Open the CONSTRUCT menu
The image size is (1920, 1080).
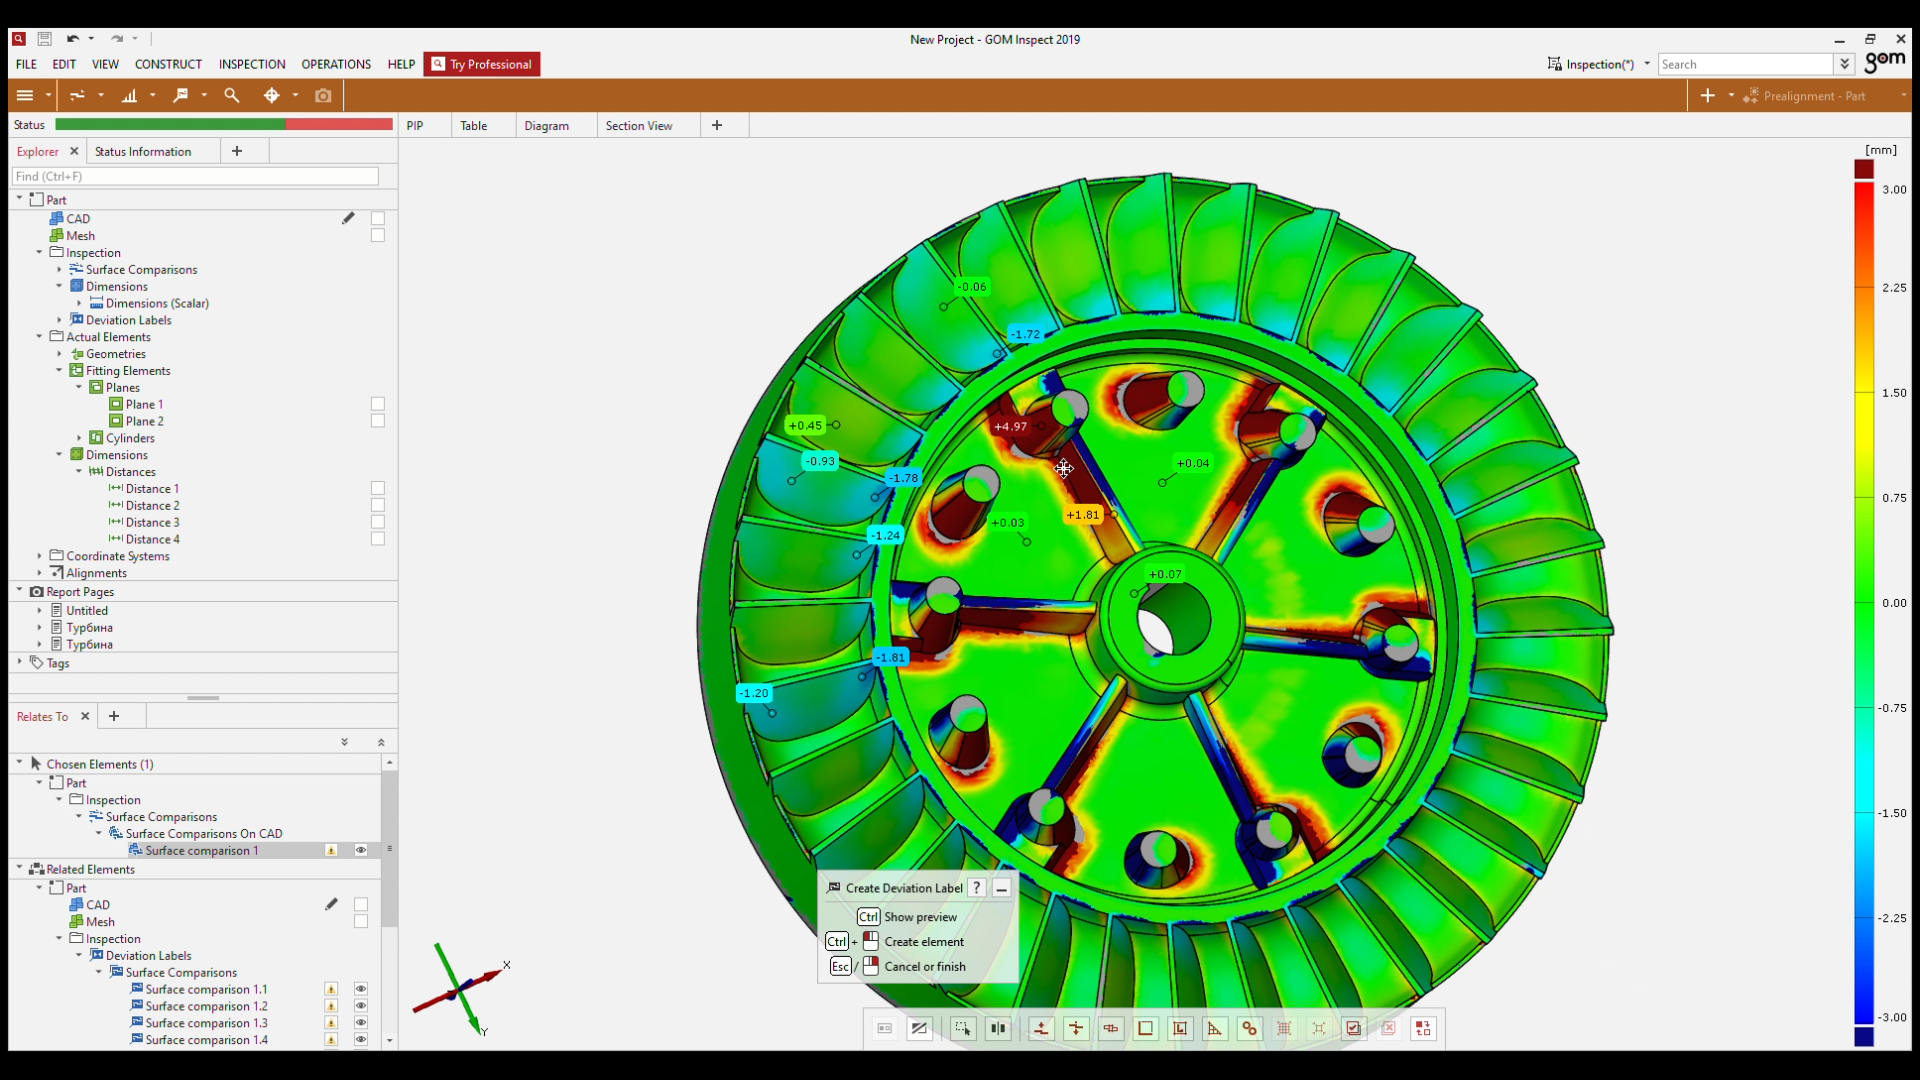coord(168,64)
